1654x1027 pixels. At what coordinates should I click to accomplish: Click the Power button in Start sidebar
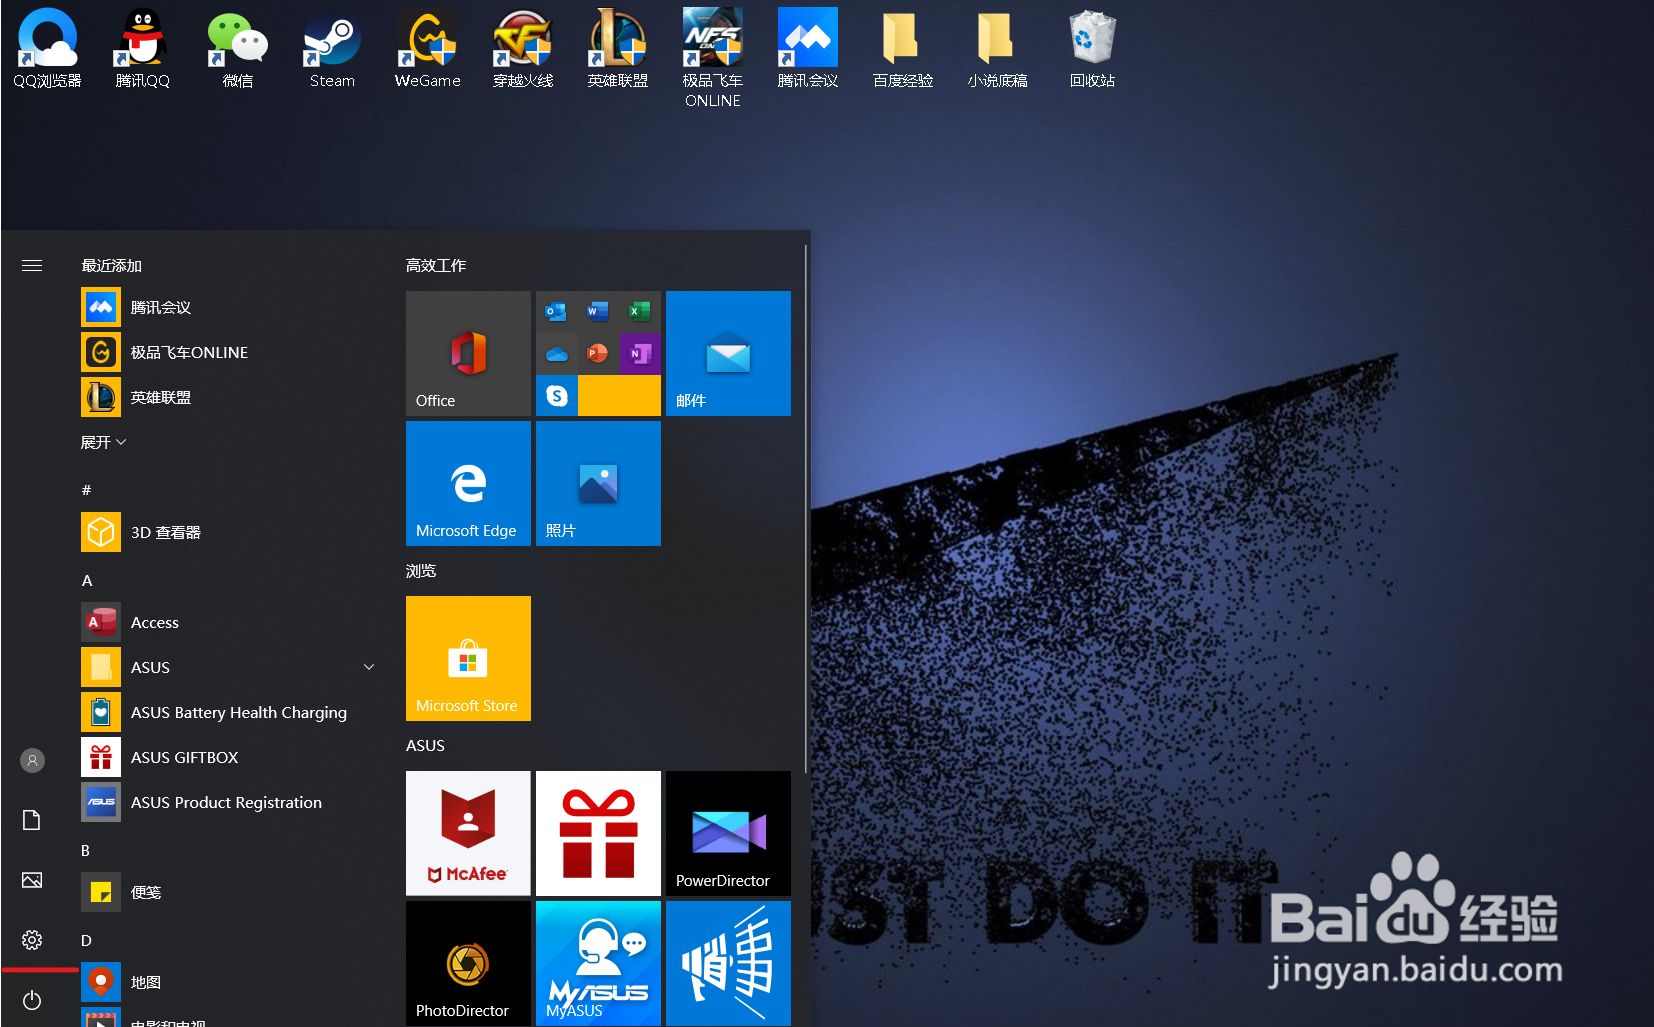coord(32,1000)
